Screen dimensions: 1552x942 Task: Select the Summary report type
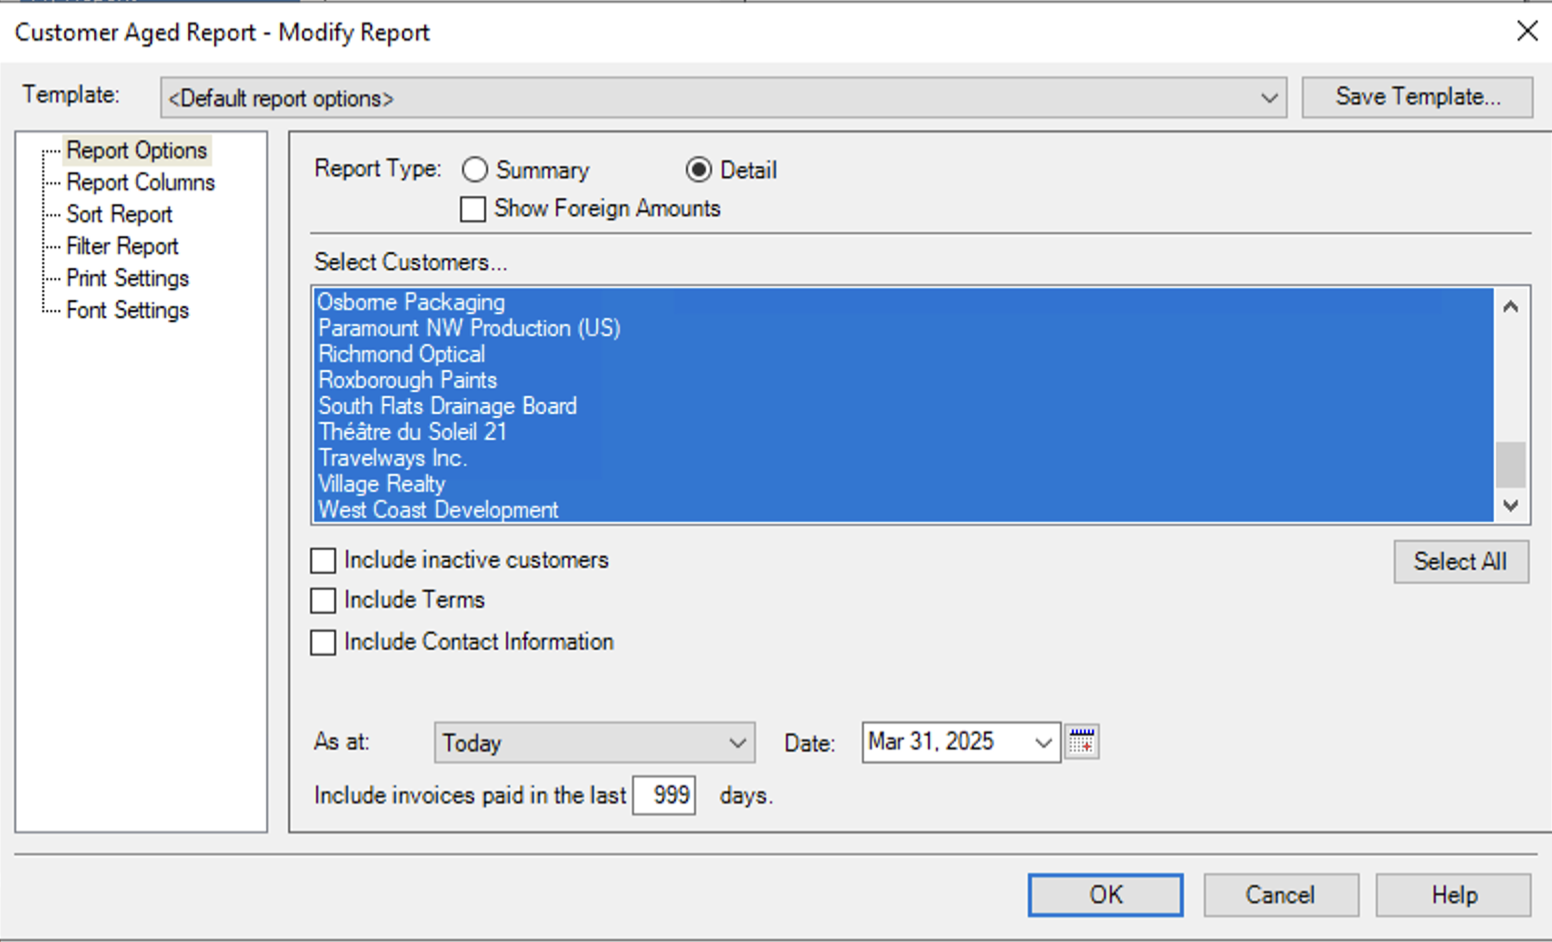tap(475, 170)
